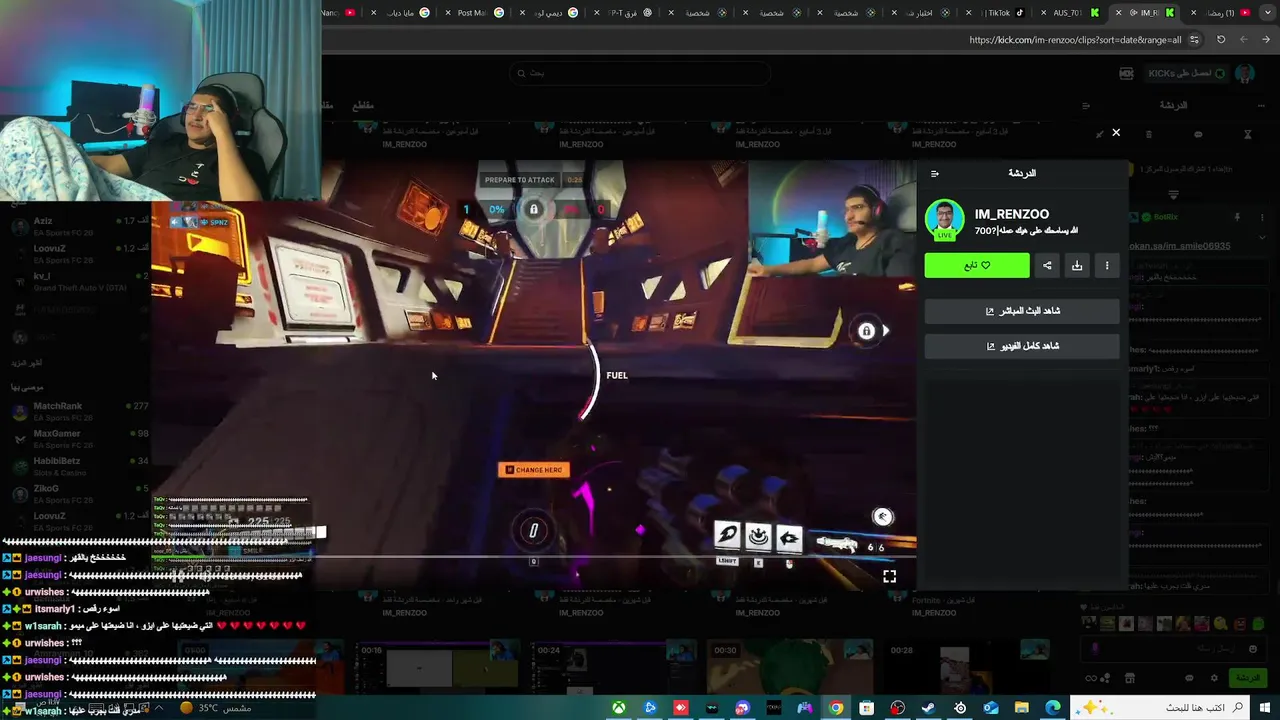The width and height of the screenshot is (1280, 720).
Task: Open the HabibiBetz recommended channel
Action: point(80,466)
